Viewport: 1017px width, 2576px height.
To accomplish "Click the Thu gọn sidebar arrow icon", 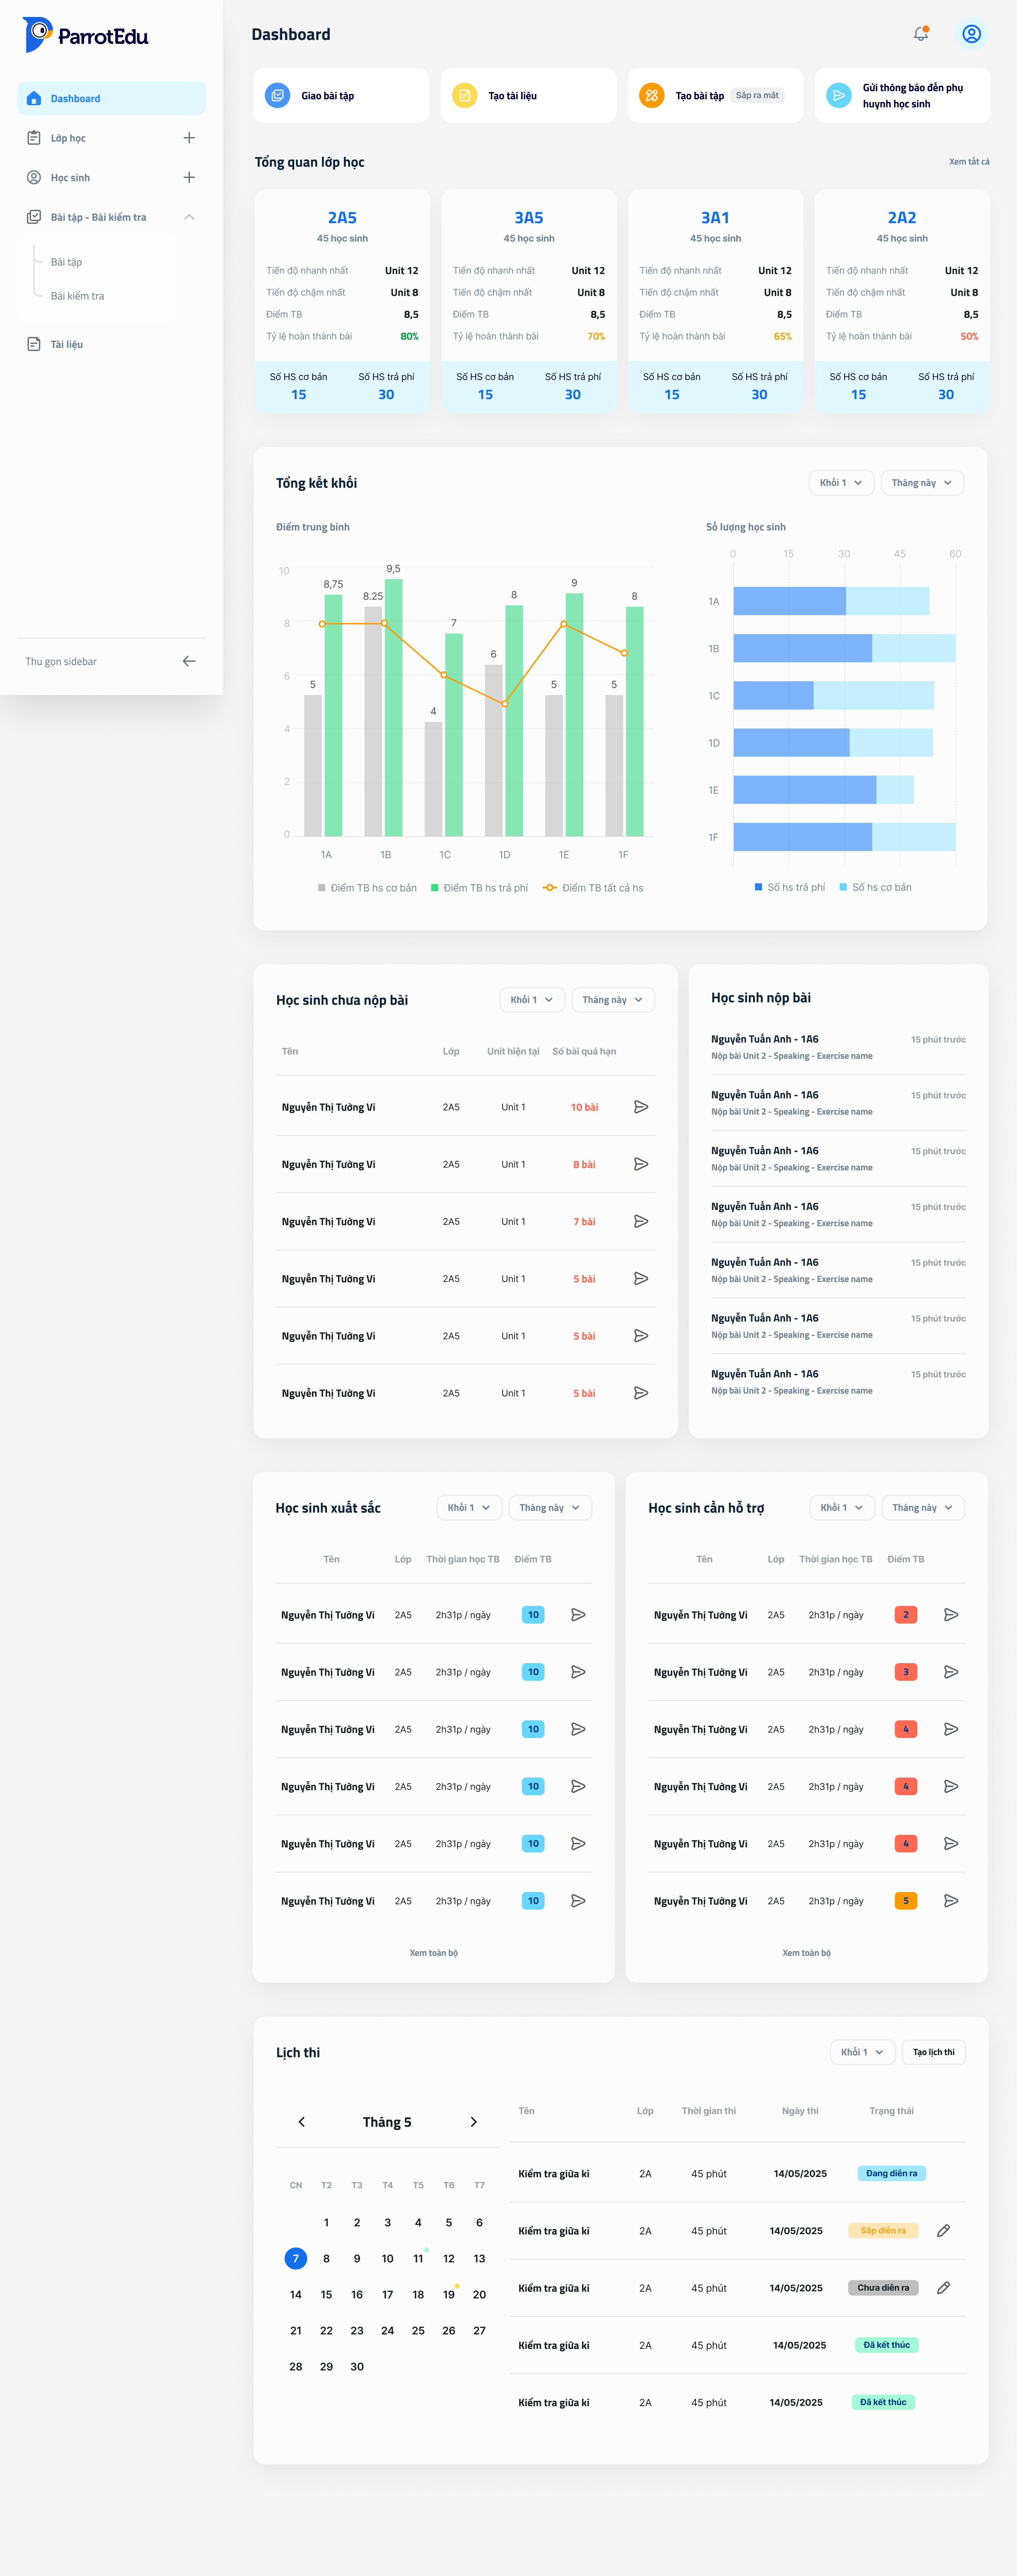I will 189,661.
